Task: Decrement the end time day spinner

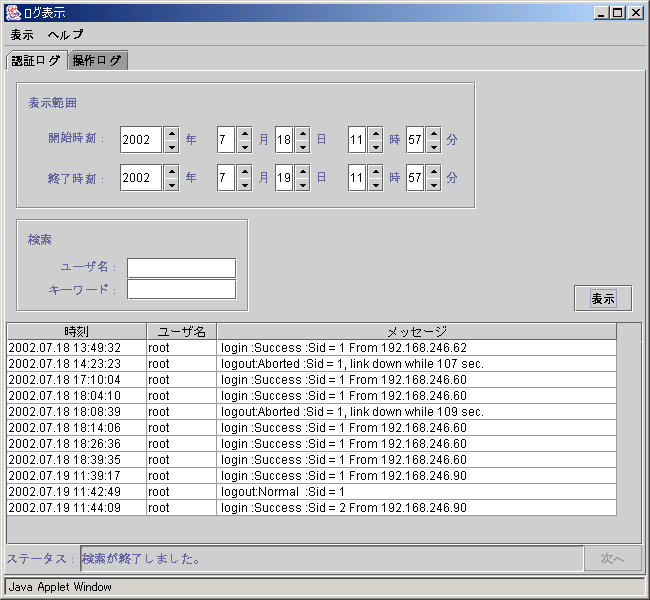Action: (x=302, y=185)
